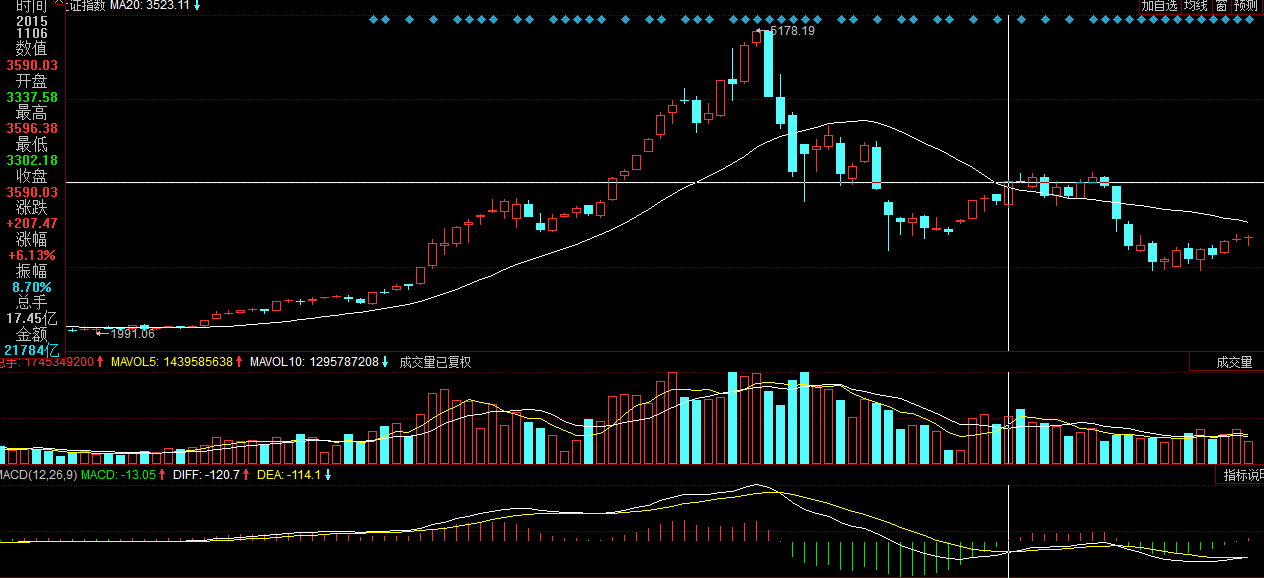Click the 涨跌 +207.47 change value
This screenshot has width=1264, height=578.
tap(32, 223)
